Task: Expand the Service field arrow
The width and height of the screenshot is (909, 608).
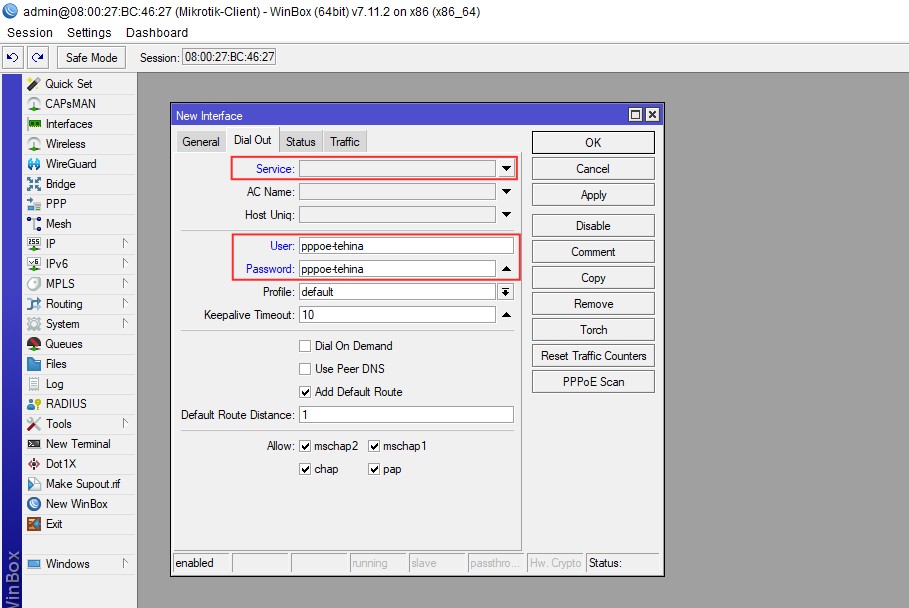Action: click(x=506, y=169)
